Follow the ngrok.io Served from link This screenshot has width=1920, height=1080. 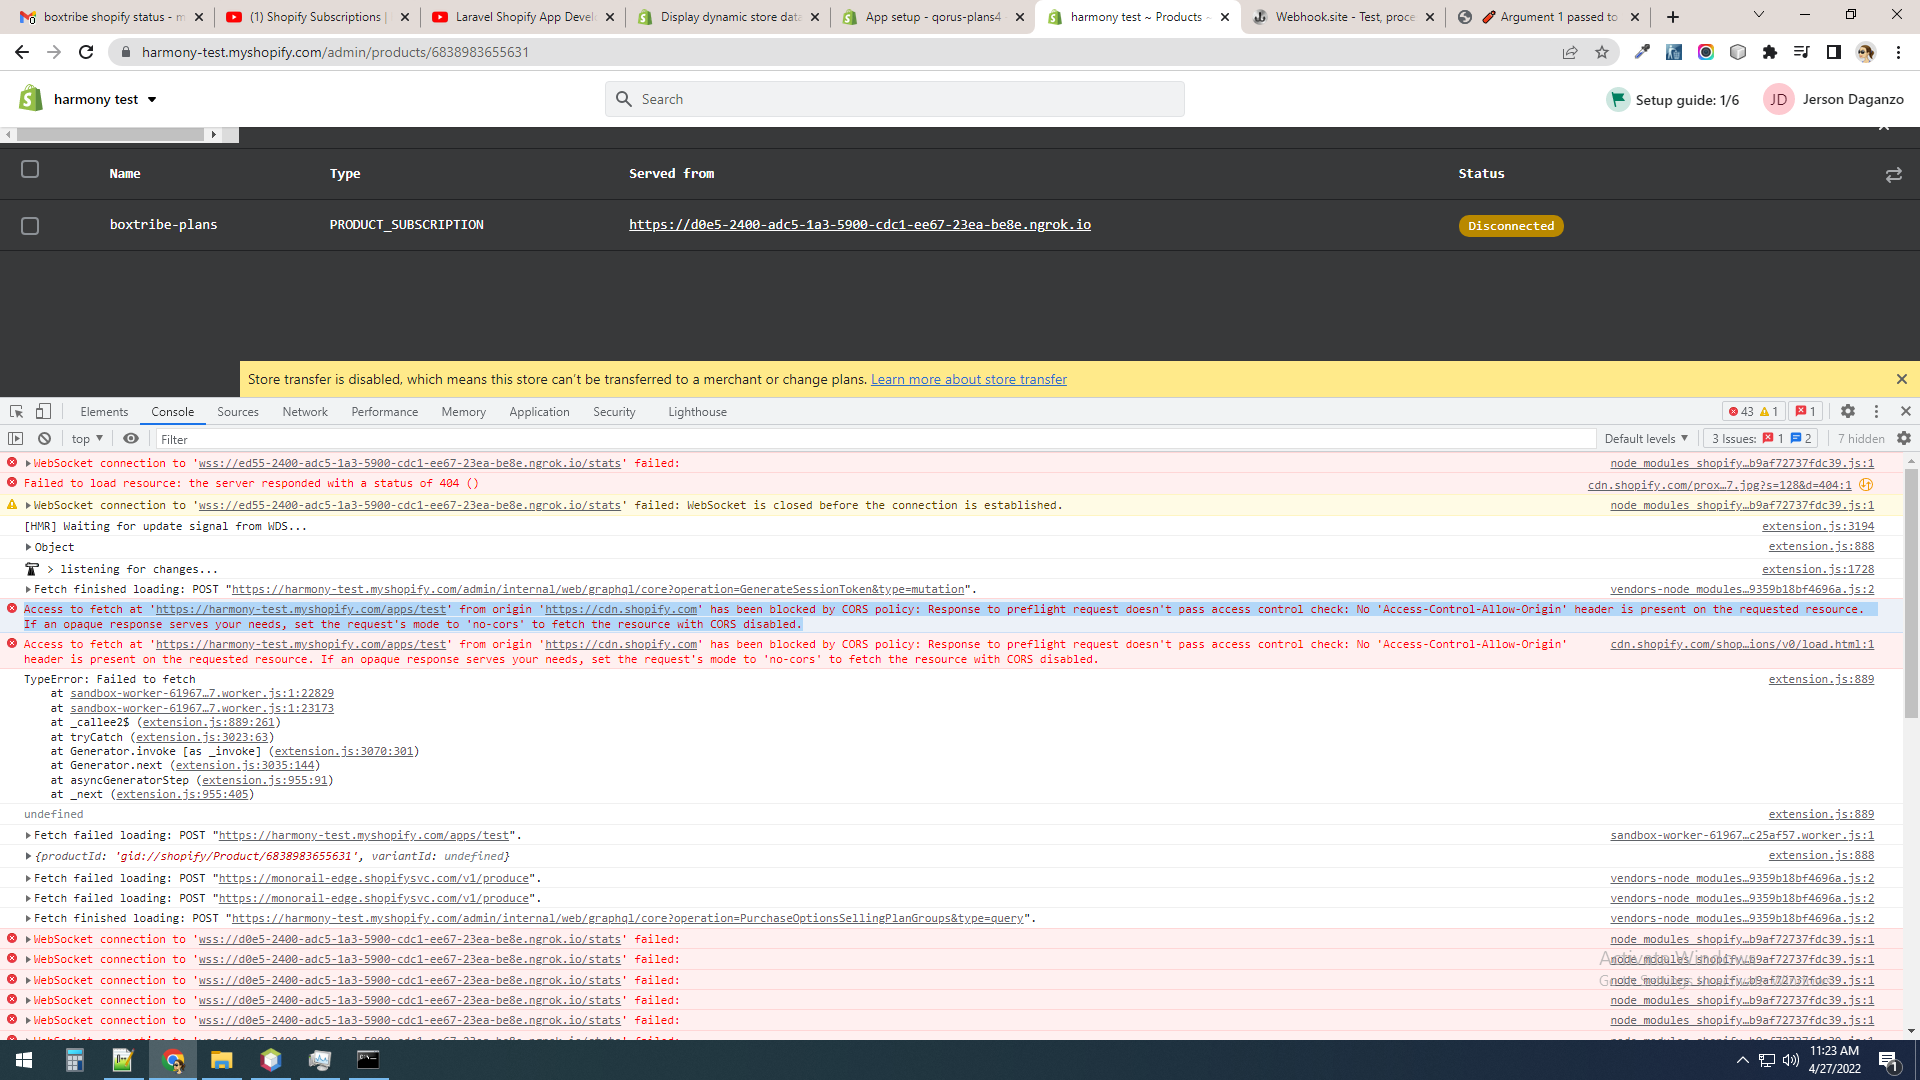[859, 224]
